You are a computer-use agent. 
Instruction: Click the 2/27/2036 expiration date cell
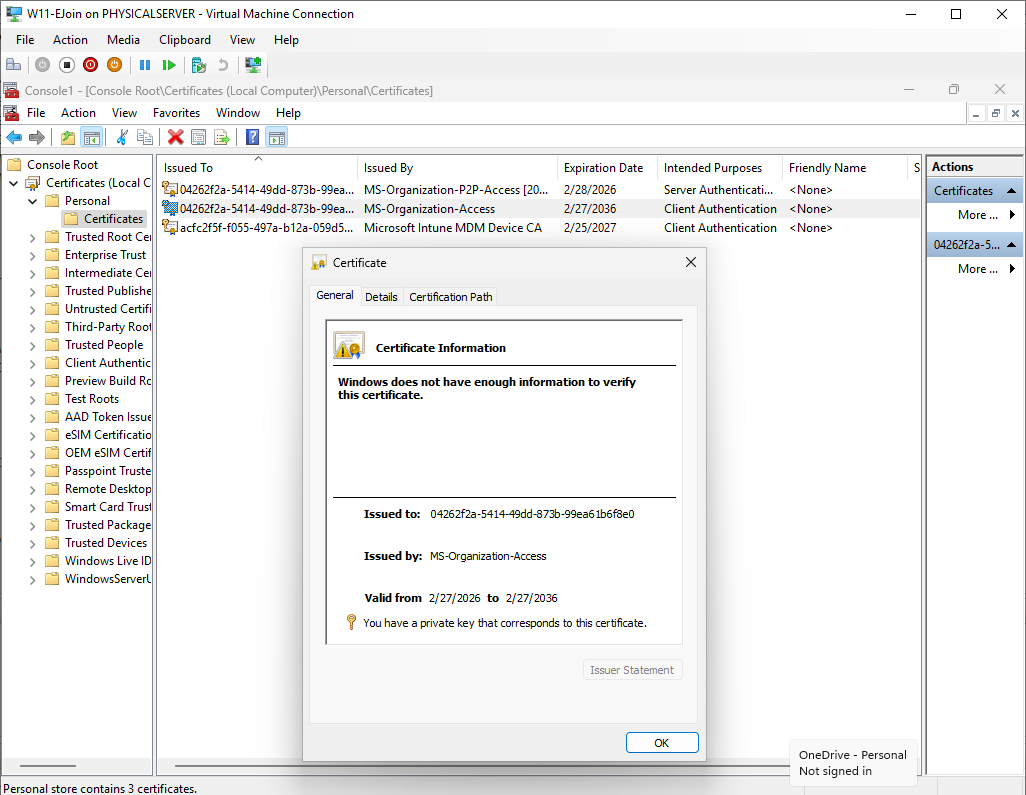tap(590, 209)
